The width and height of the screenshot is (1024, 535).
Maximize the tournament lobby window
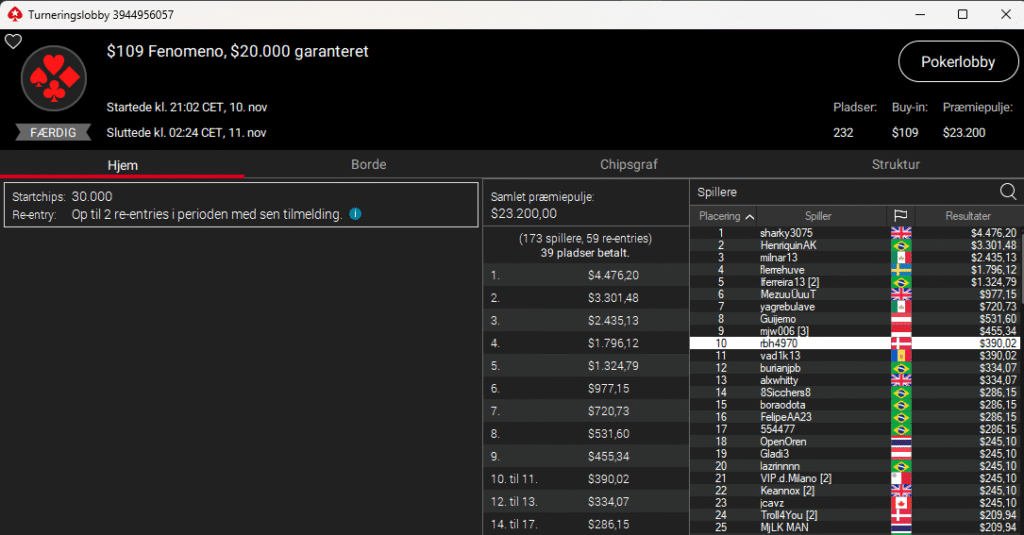(x=962, y=14)
